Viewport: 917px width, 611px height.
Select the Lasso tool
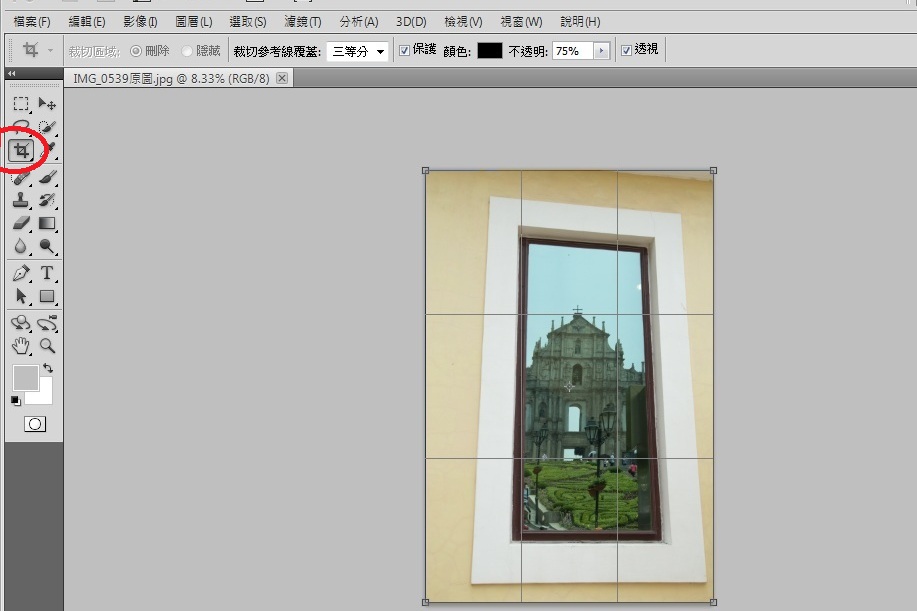click(21, 125)
